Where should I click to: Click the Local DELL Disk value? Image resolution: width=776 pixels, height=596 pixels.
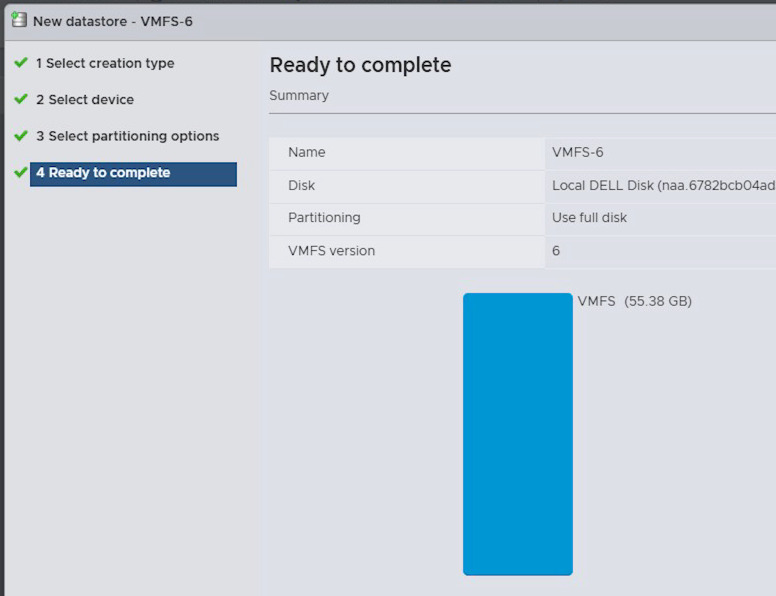[x=663, y=185]
